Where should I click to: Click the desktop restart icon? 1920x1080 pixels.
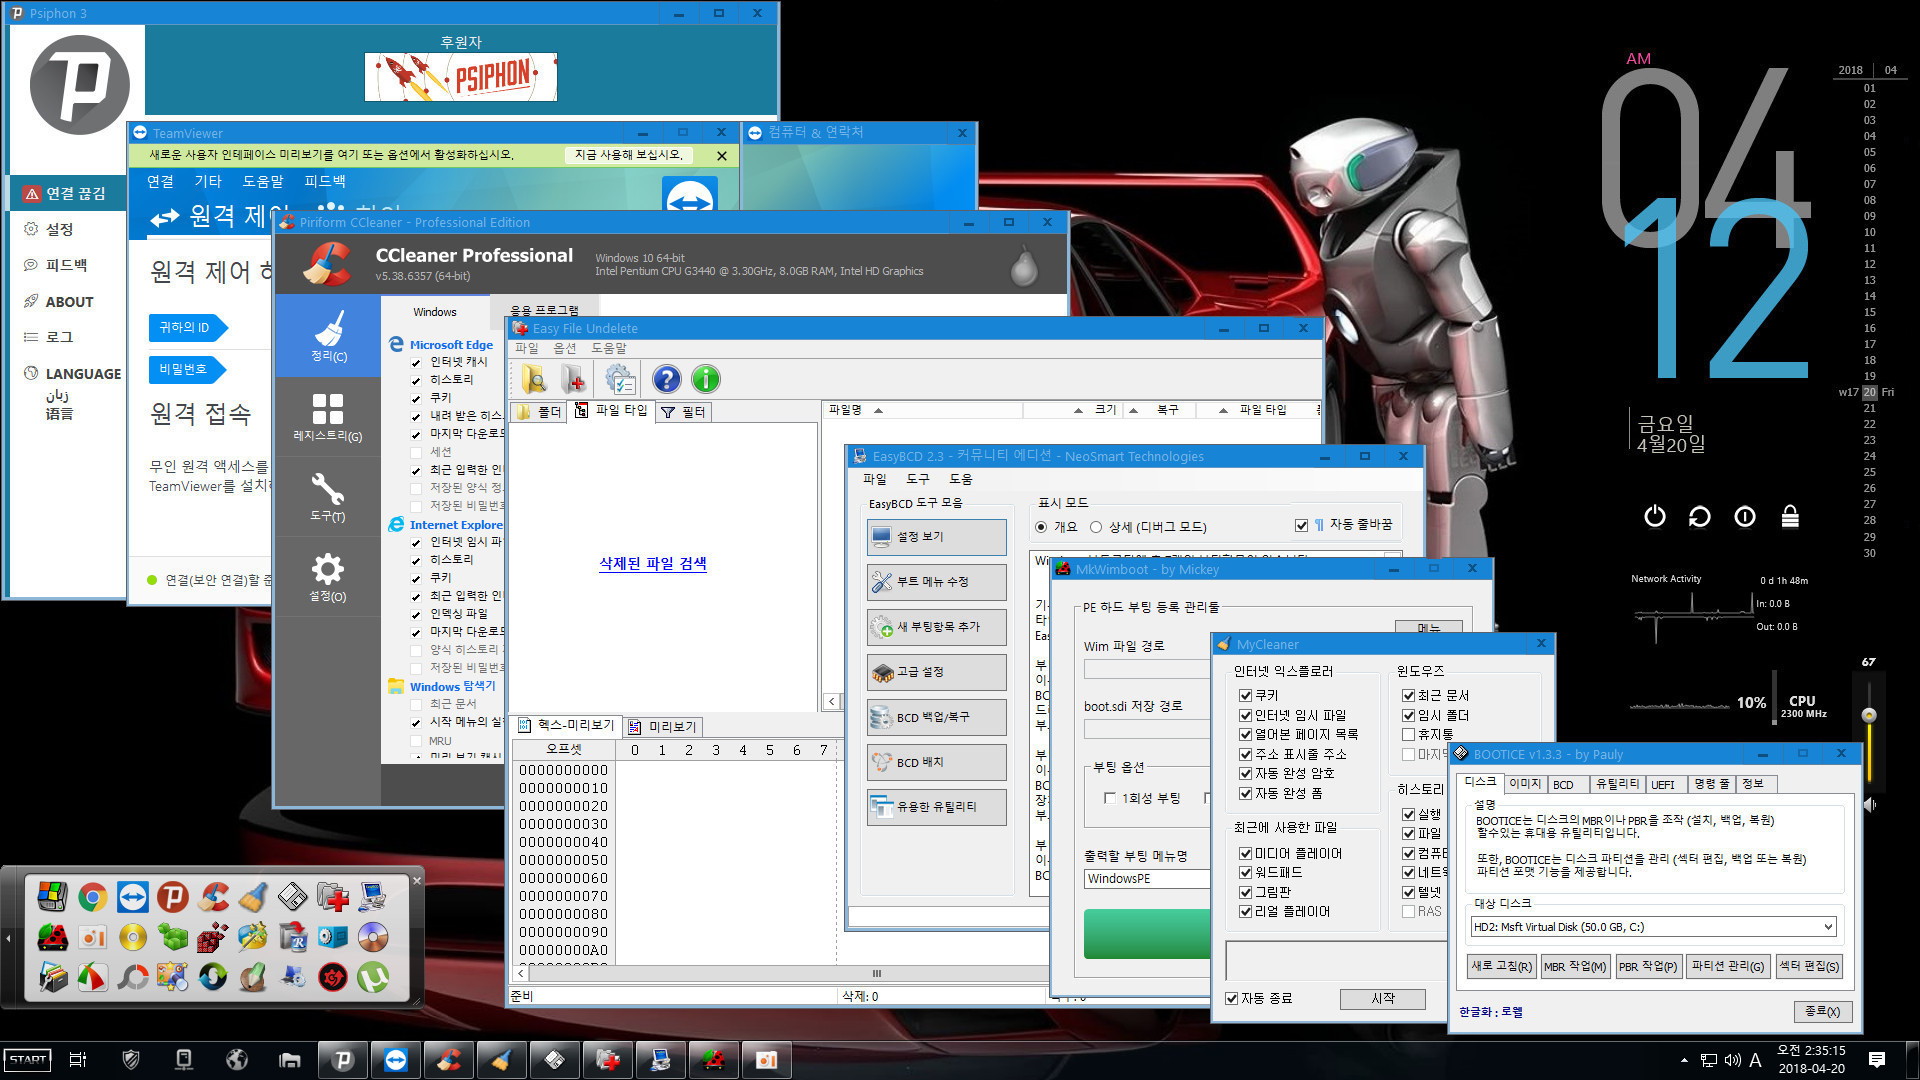[1699, 516]
